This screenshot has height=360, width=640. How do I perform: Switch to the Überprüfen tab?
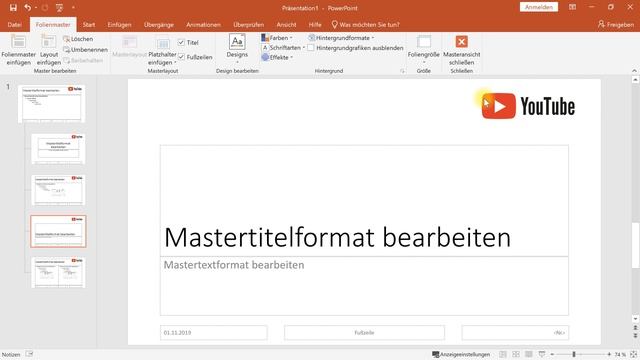(x=249, y=24)
